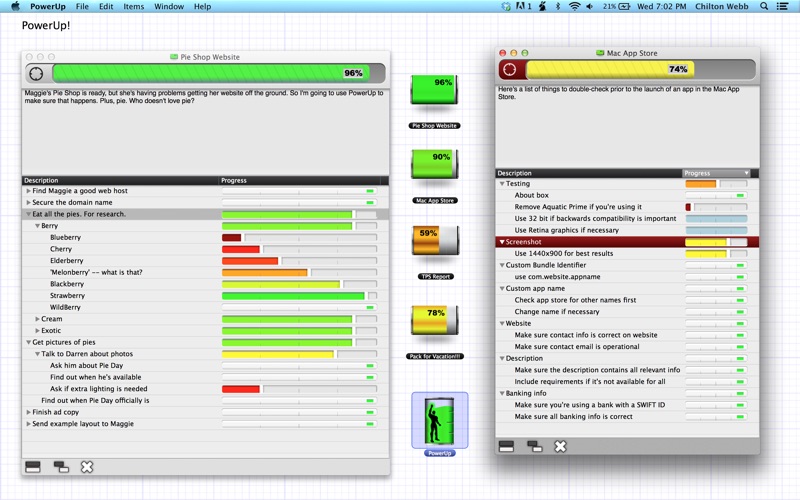Adjust Remove Aquatic Prime progress bar
Screen dimensions: 800x500
coord(716,207)
